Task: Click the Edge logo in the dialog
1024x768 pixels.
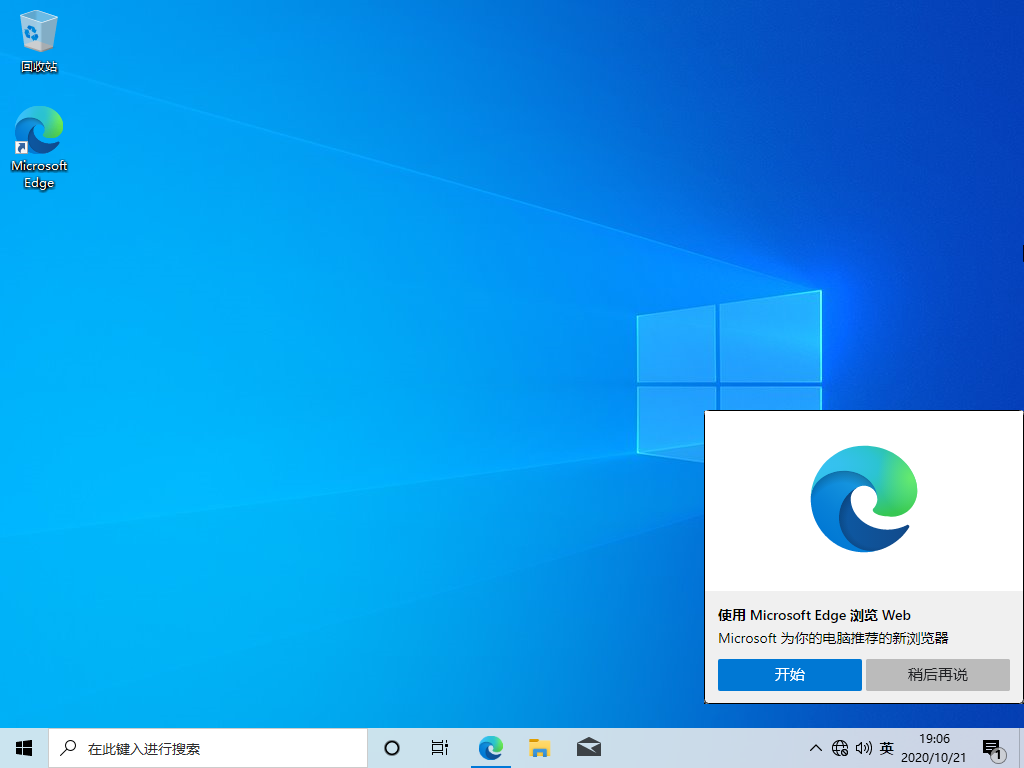Action: (863, 498)
